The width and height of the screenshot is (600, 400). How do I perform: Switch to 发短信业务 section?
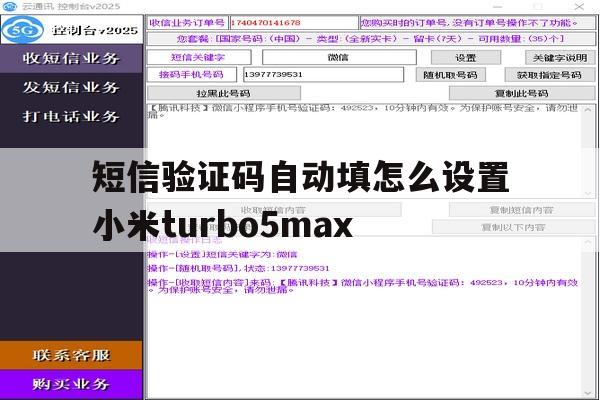(71, 87)
